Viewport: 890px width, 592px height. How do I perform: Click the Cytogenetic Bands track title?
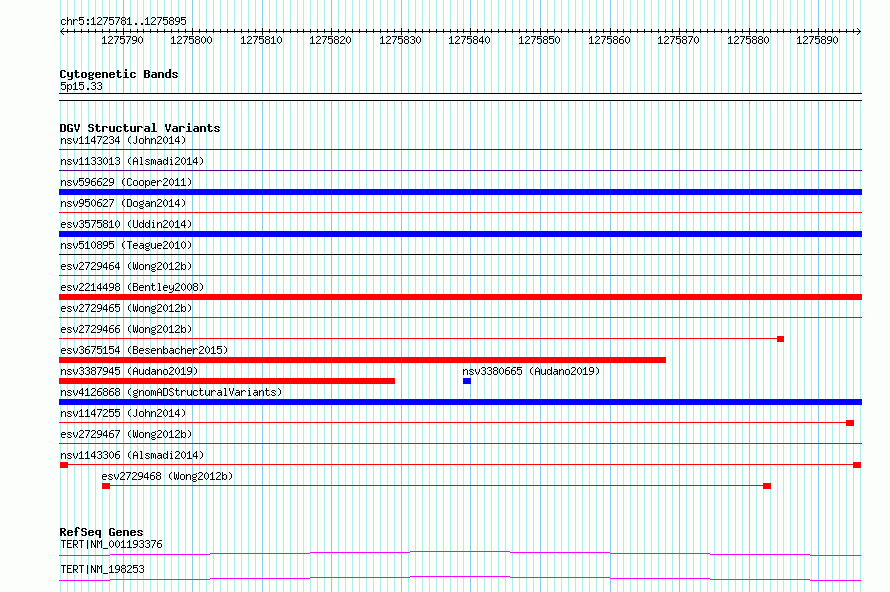[119, 74]
